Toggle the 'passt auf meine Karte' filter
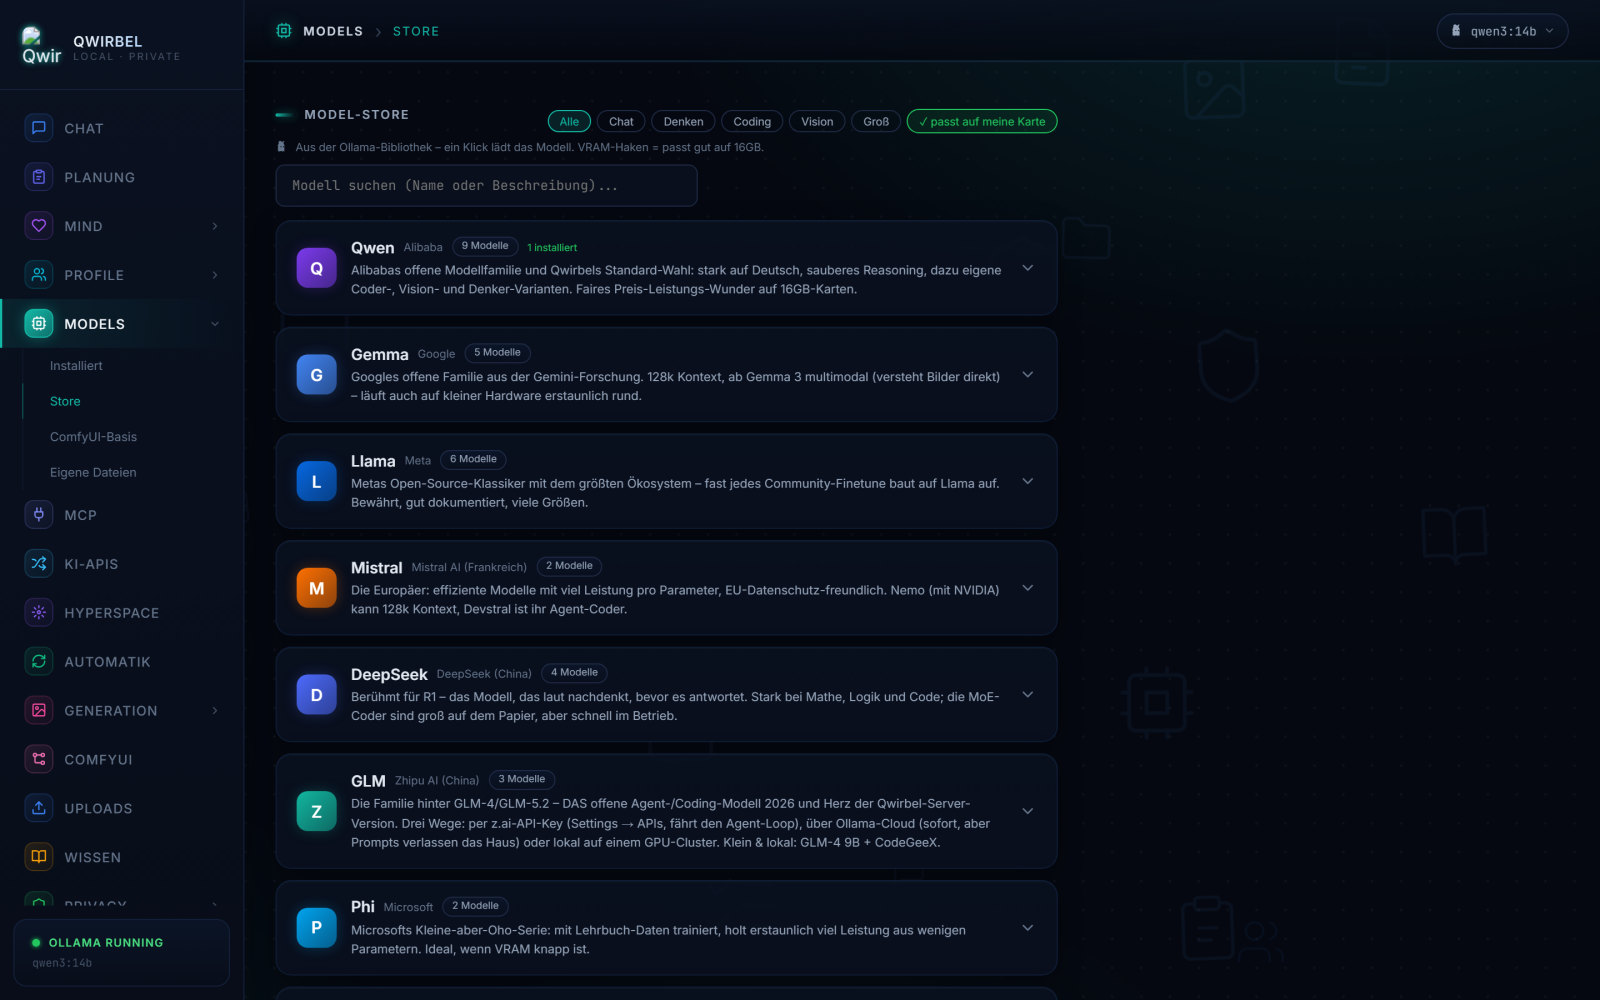Image resolution: width=1600 pixels, height=1000 pixels. click(982, 122)
